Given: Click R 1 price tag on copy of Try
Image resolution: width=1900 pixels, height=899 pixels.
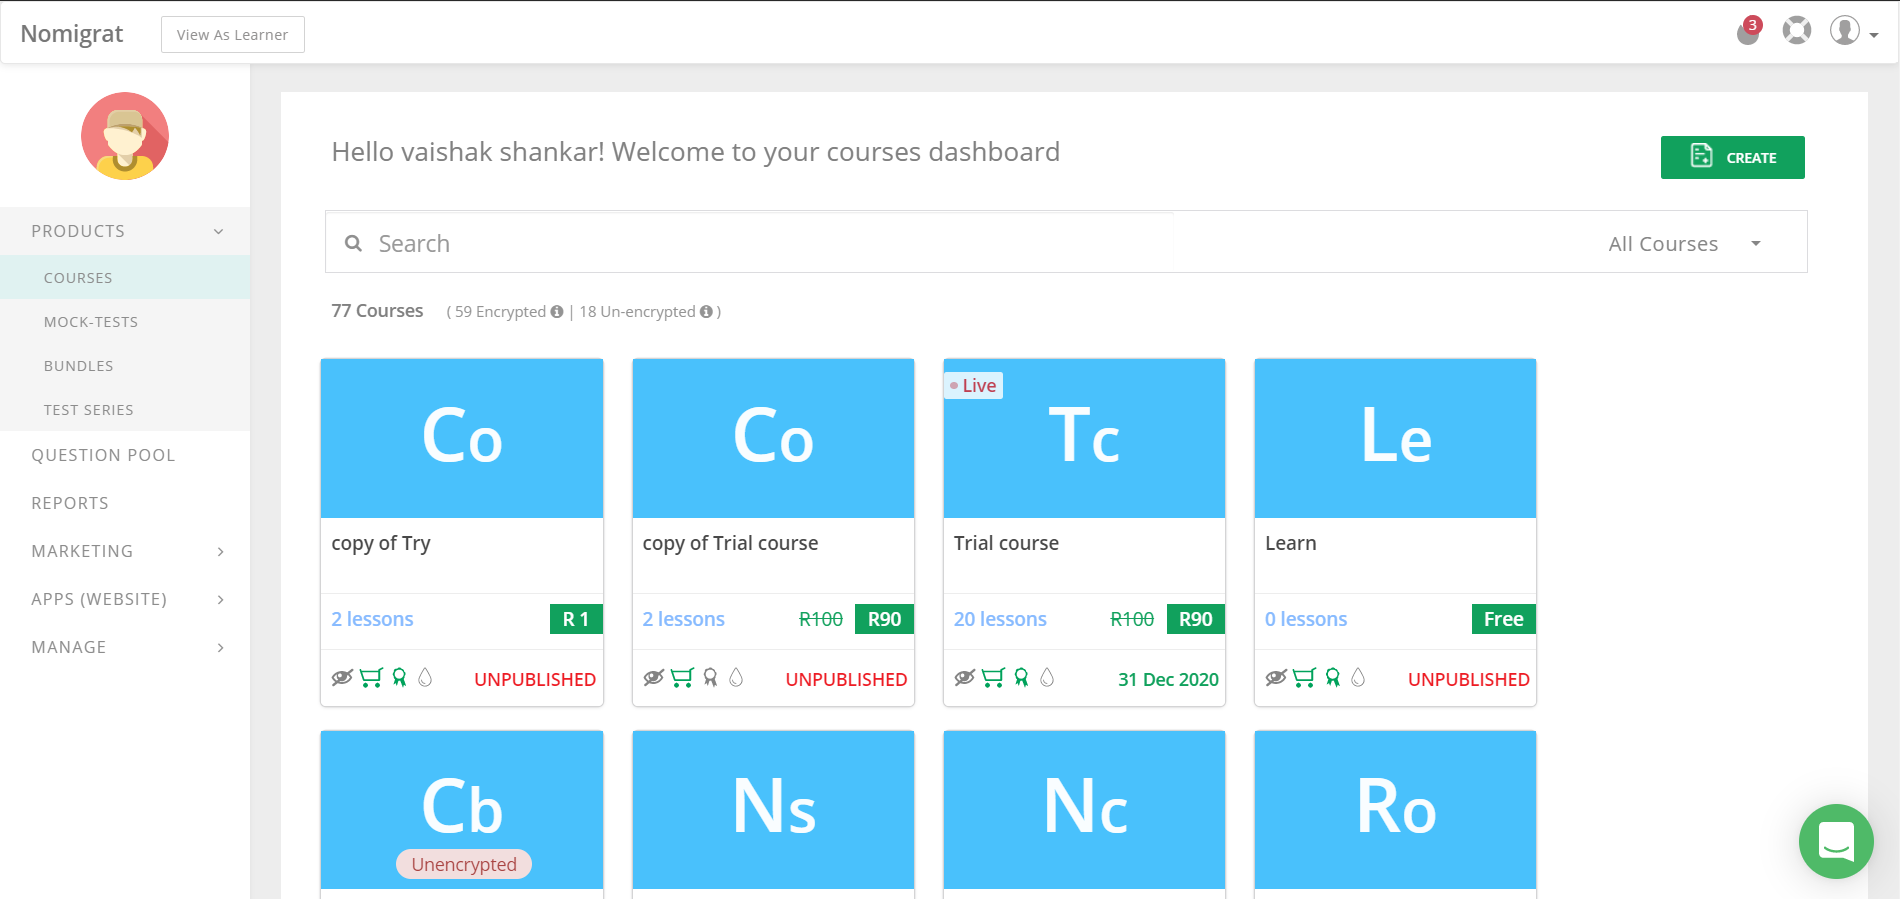Looking at the screenshot, I should [576, 619].
